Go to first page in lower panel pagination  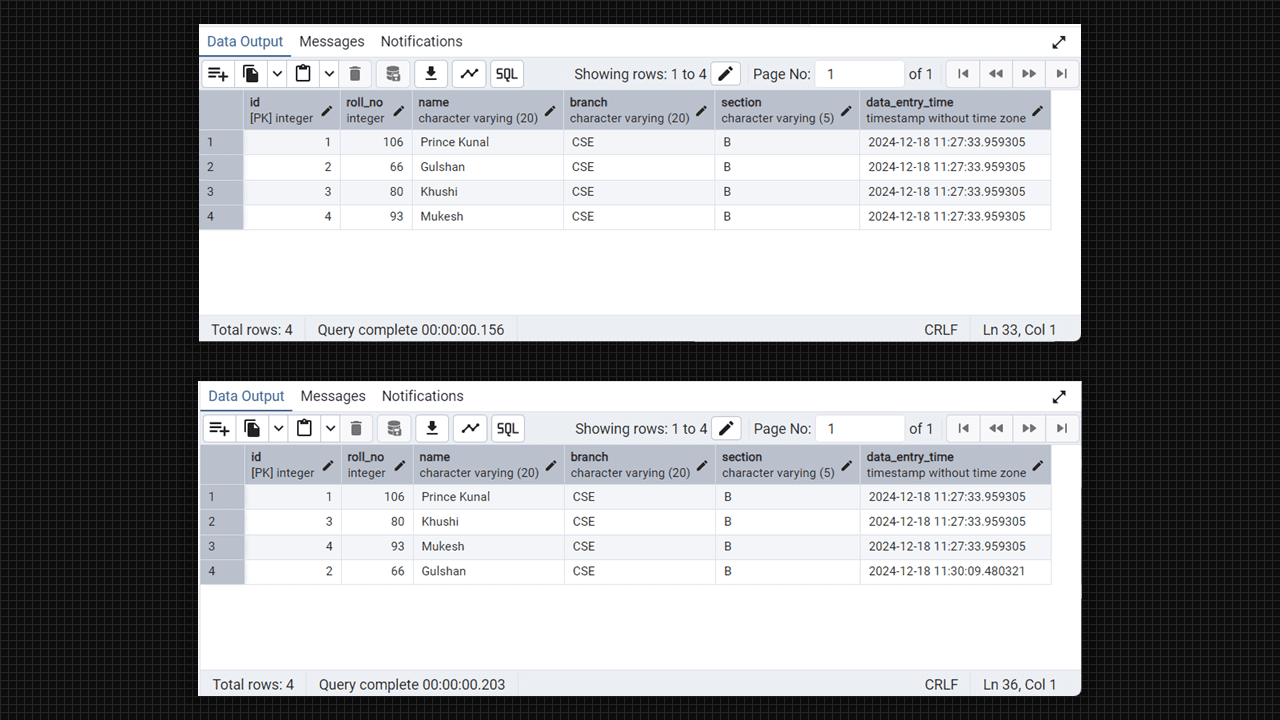(x=963, y=429)
